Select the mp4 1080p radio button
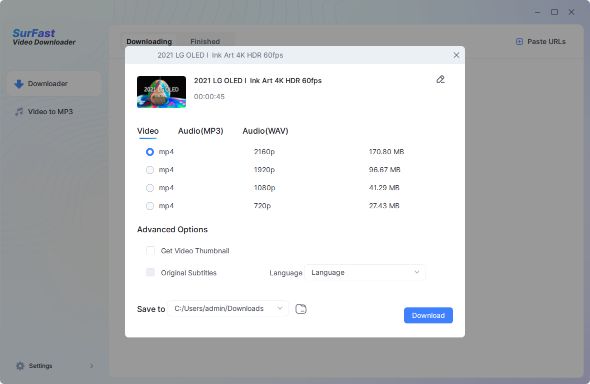 click(x=150, y=188)
